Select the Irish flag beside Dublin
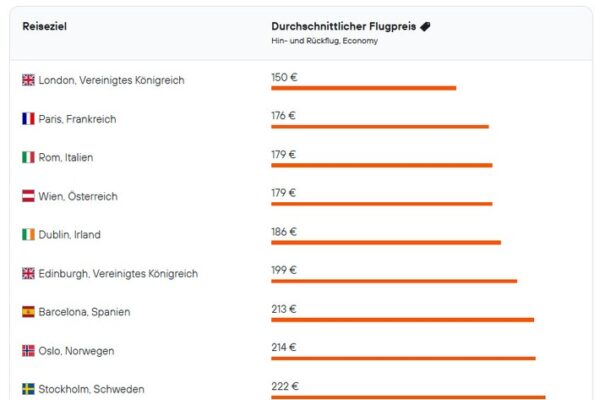The height and width of the screenshot is (400, 600). click(x=28, y=235)
